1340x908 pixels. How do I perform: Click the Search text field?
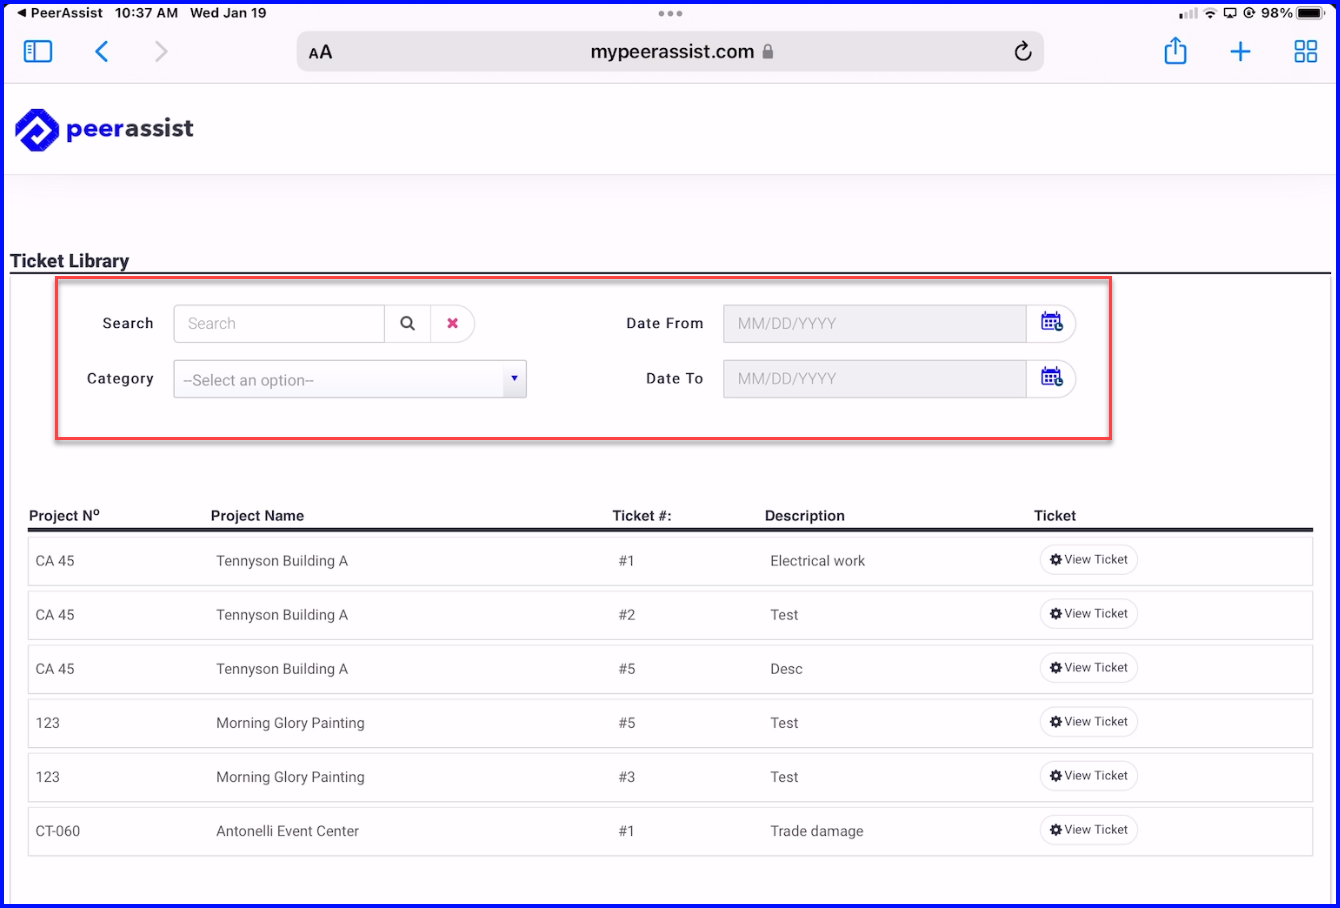pyautogui.click(x=279, y=323)
